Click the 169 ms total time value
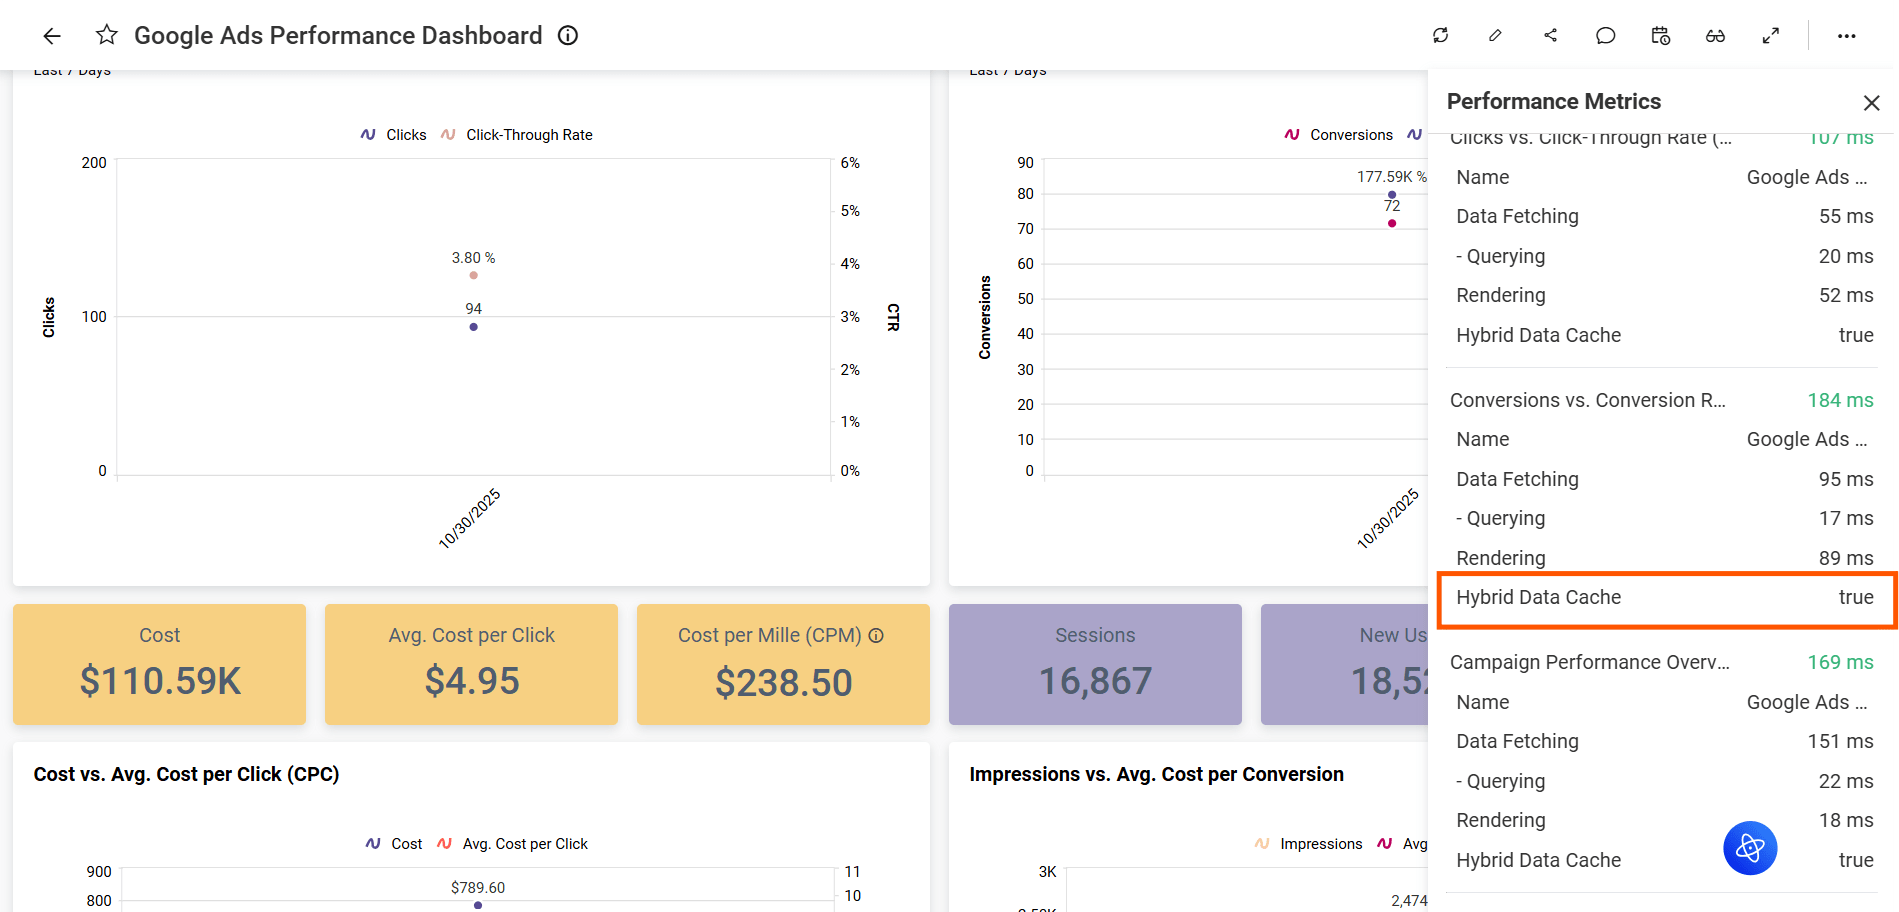Image resolution: width=1899 pixels, height=912 pixels. click(1840, 662)
